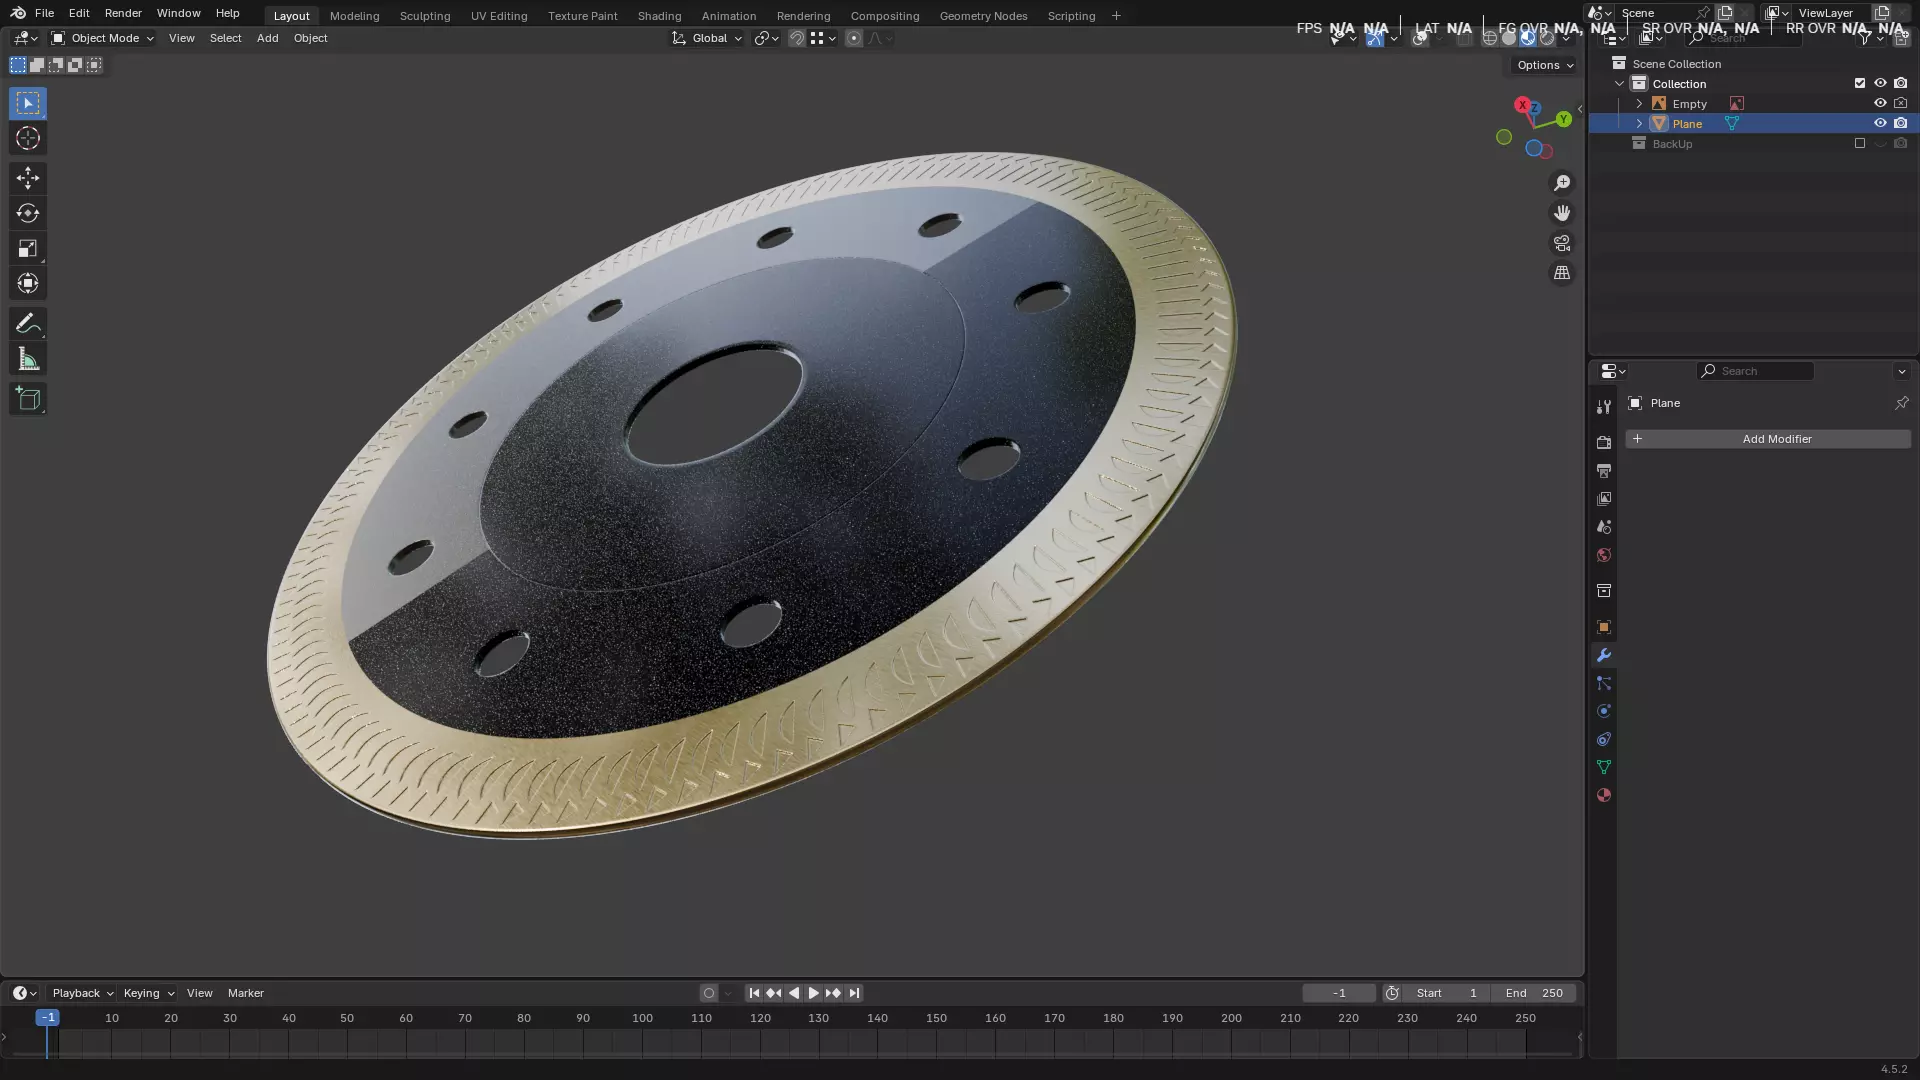
Task: Hide the Collection in viewport
Action: 1880,83
